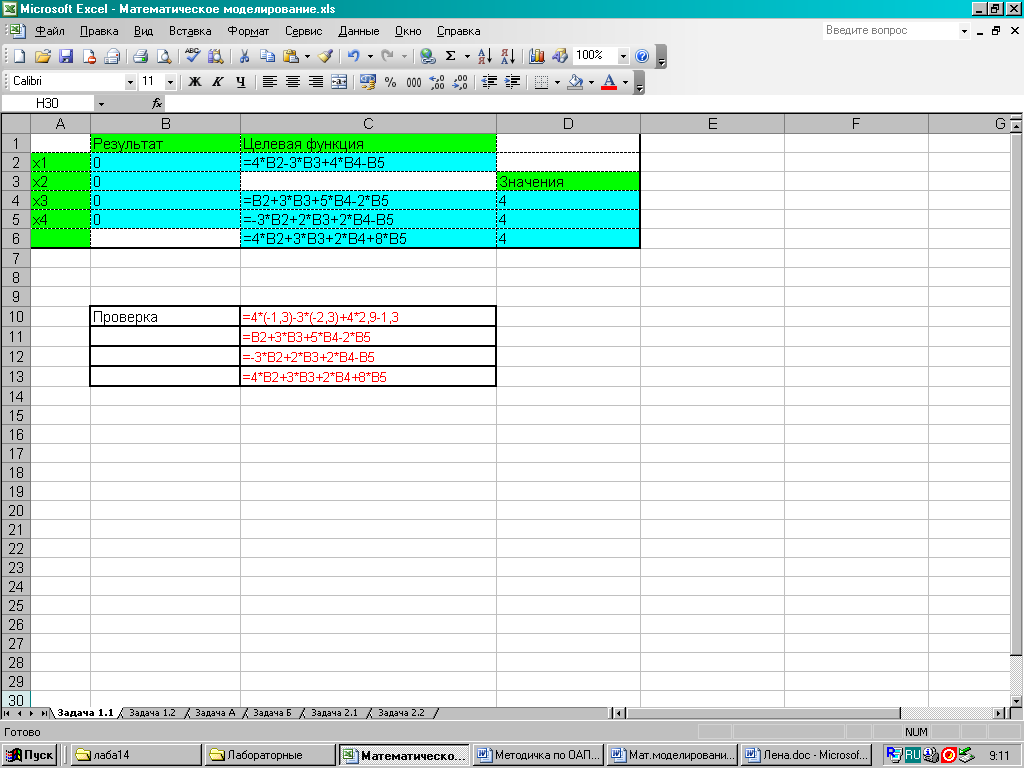Open the 100% zoom dropdown
This screenshot has width=1024, height=768.
623,56
